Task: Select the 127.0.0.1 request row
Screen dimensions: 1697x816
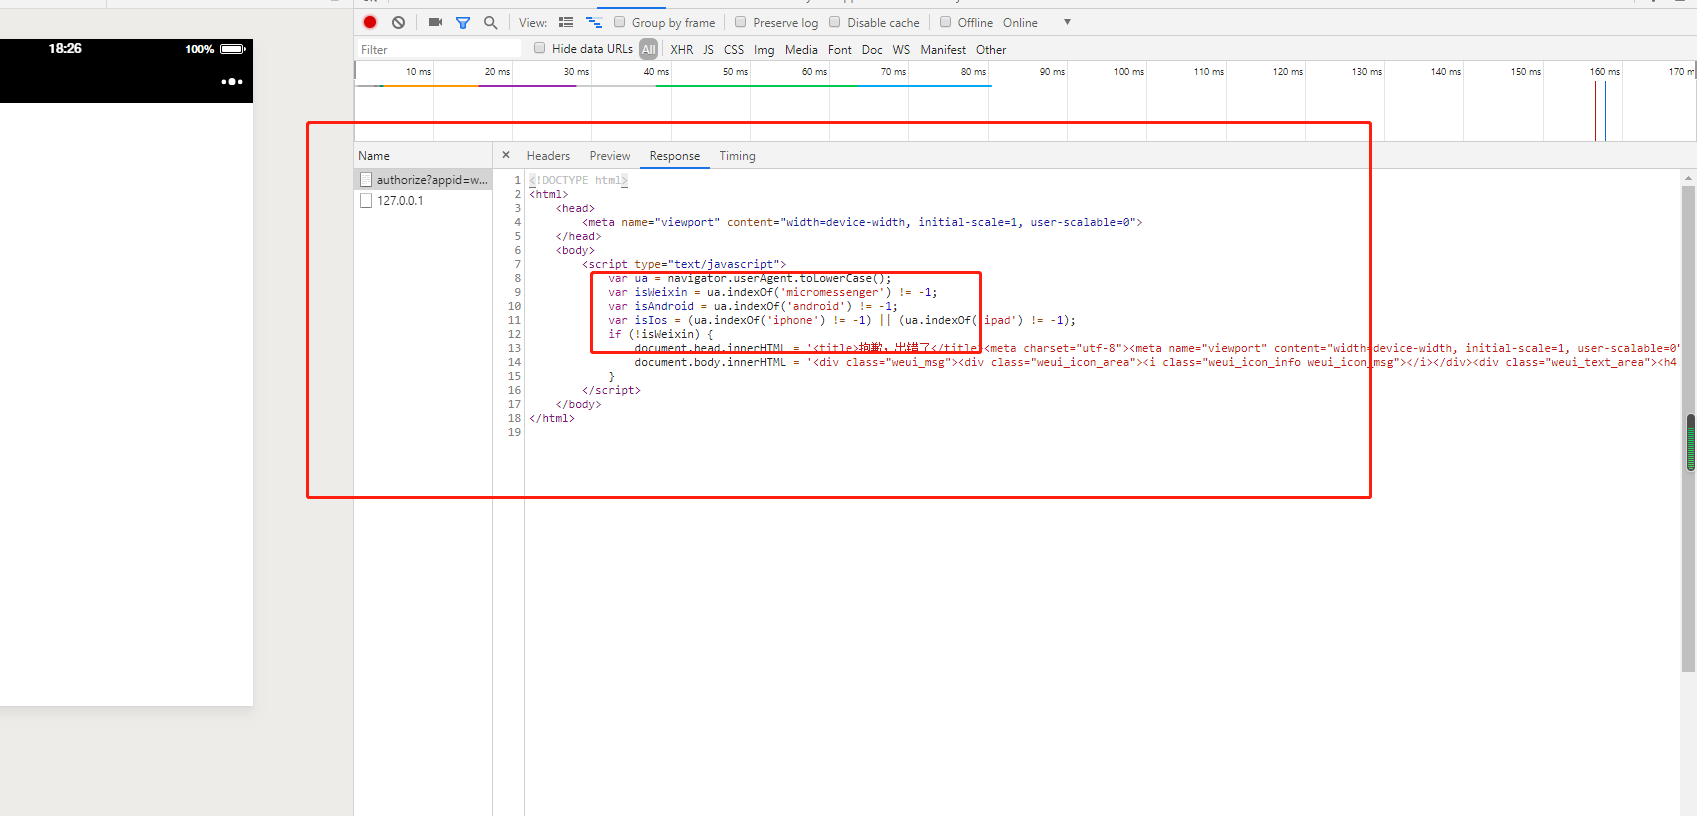Action: click(x=424, y=200)
